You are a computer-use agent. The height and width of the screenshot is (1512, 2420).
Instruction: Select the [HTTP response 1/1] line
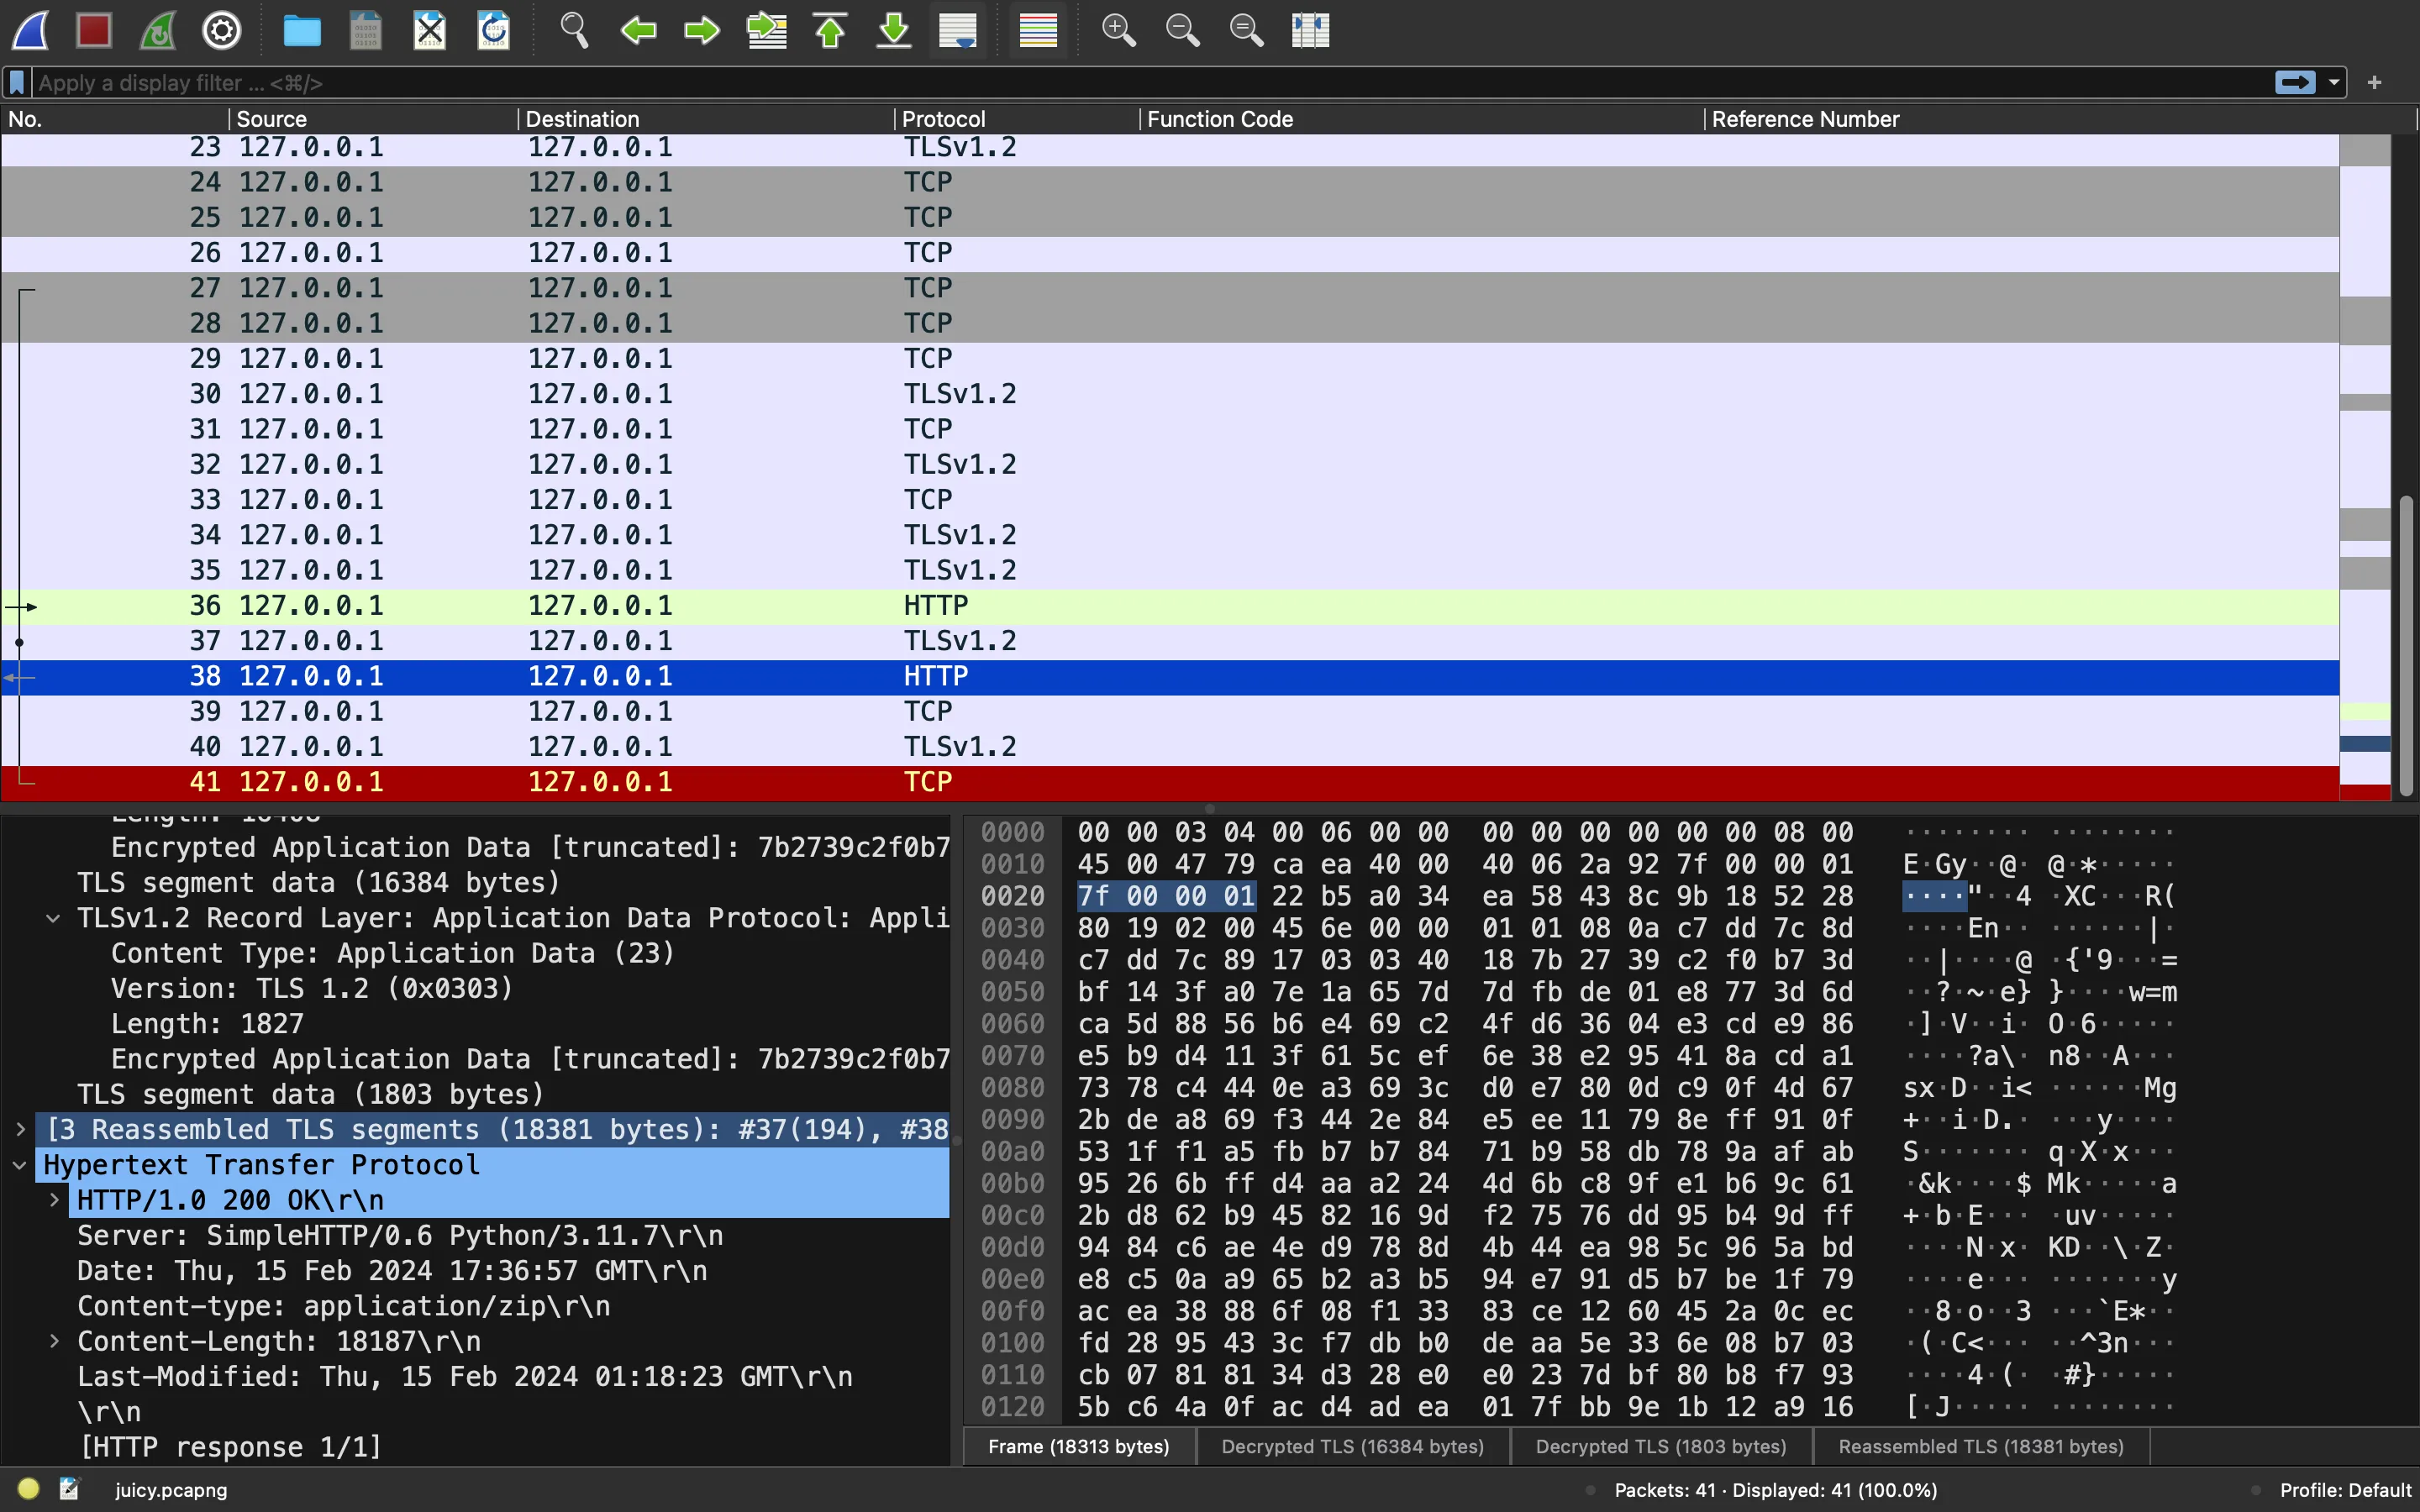click(x=231, y=1447)
